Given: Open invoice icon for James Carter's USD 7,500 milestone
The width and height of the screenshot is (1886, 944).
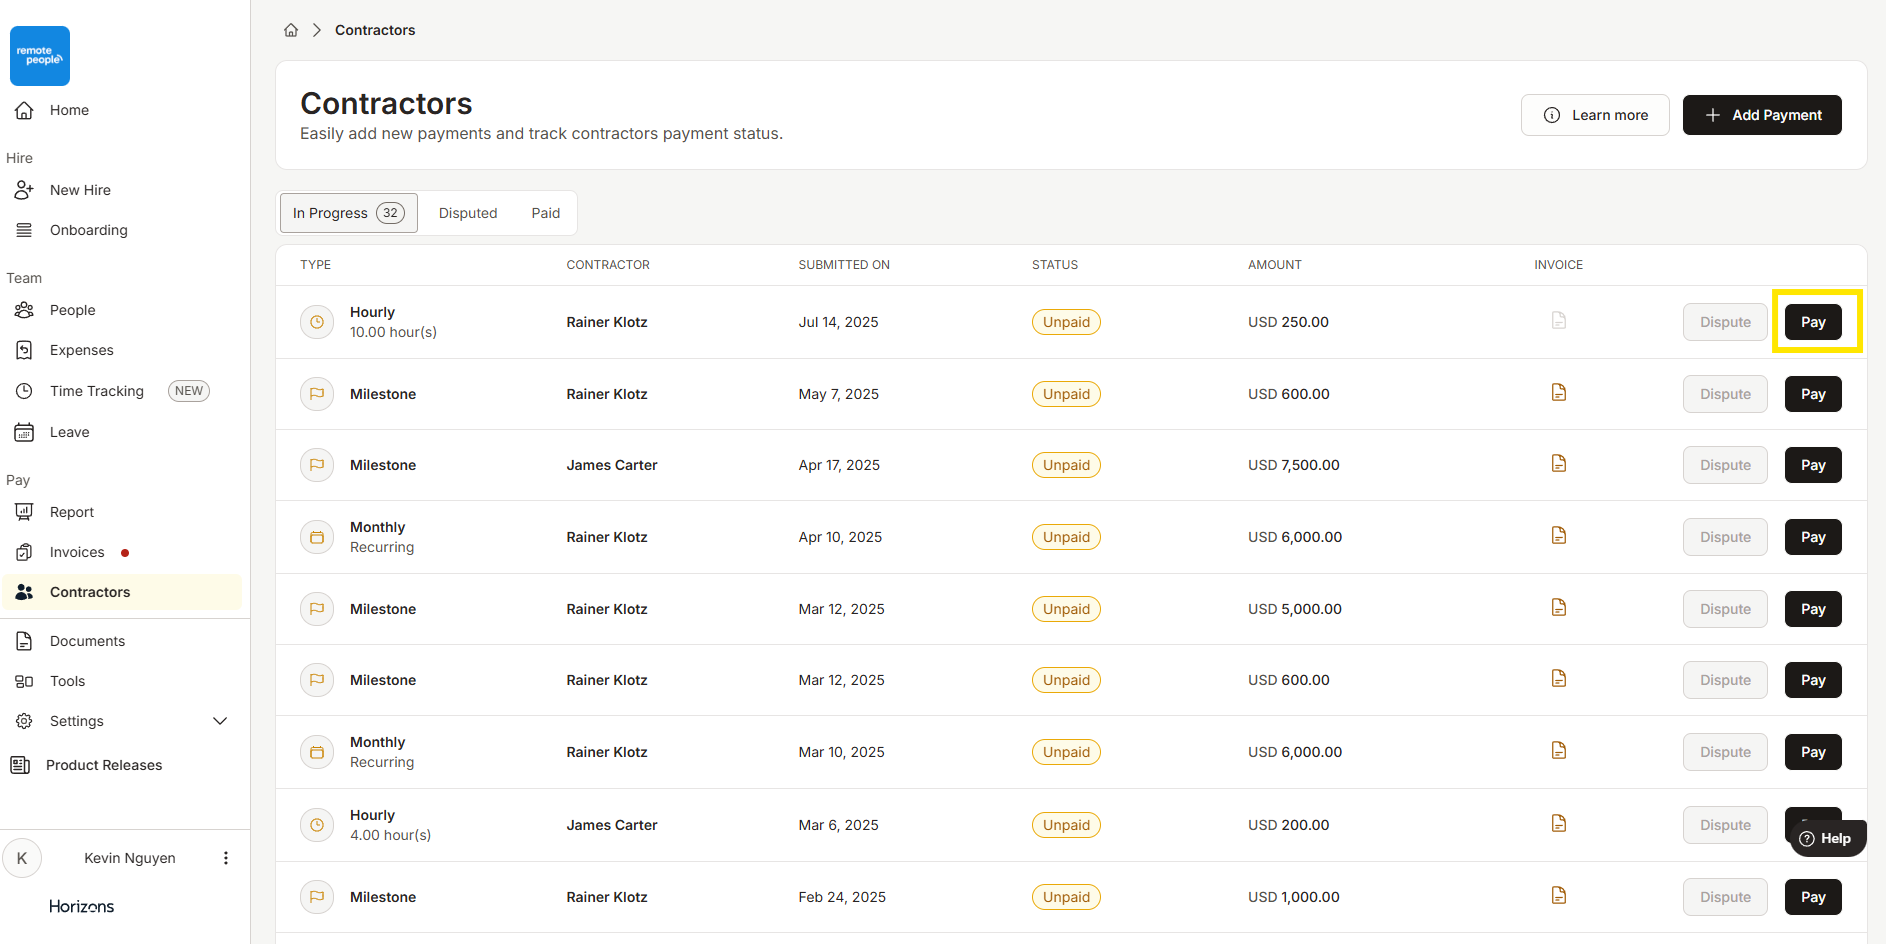Looking at the screenshot, I should click(1558, 464).
